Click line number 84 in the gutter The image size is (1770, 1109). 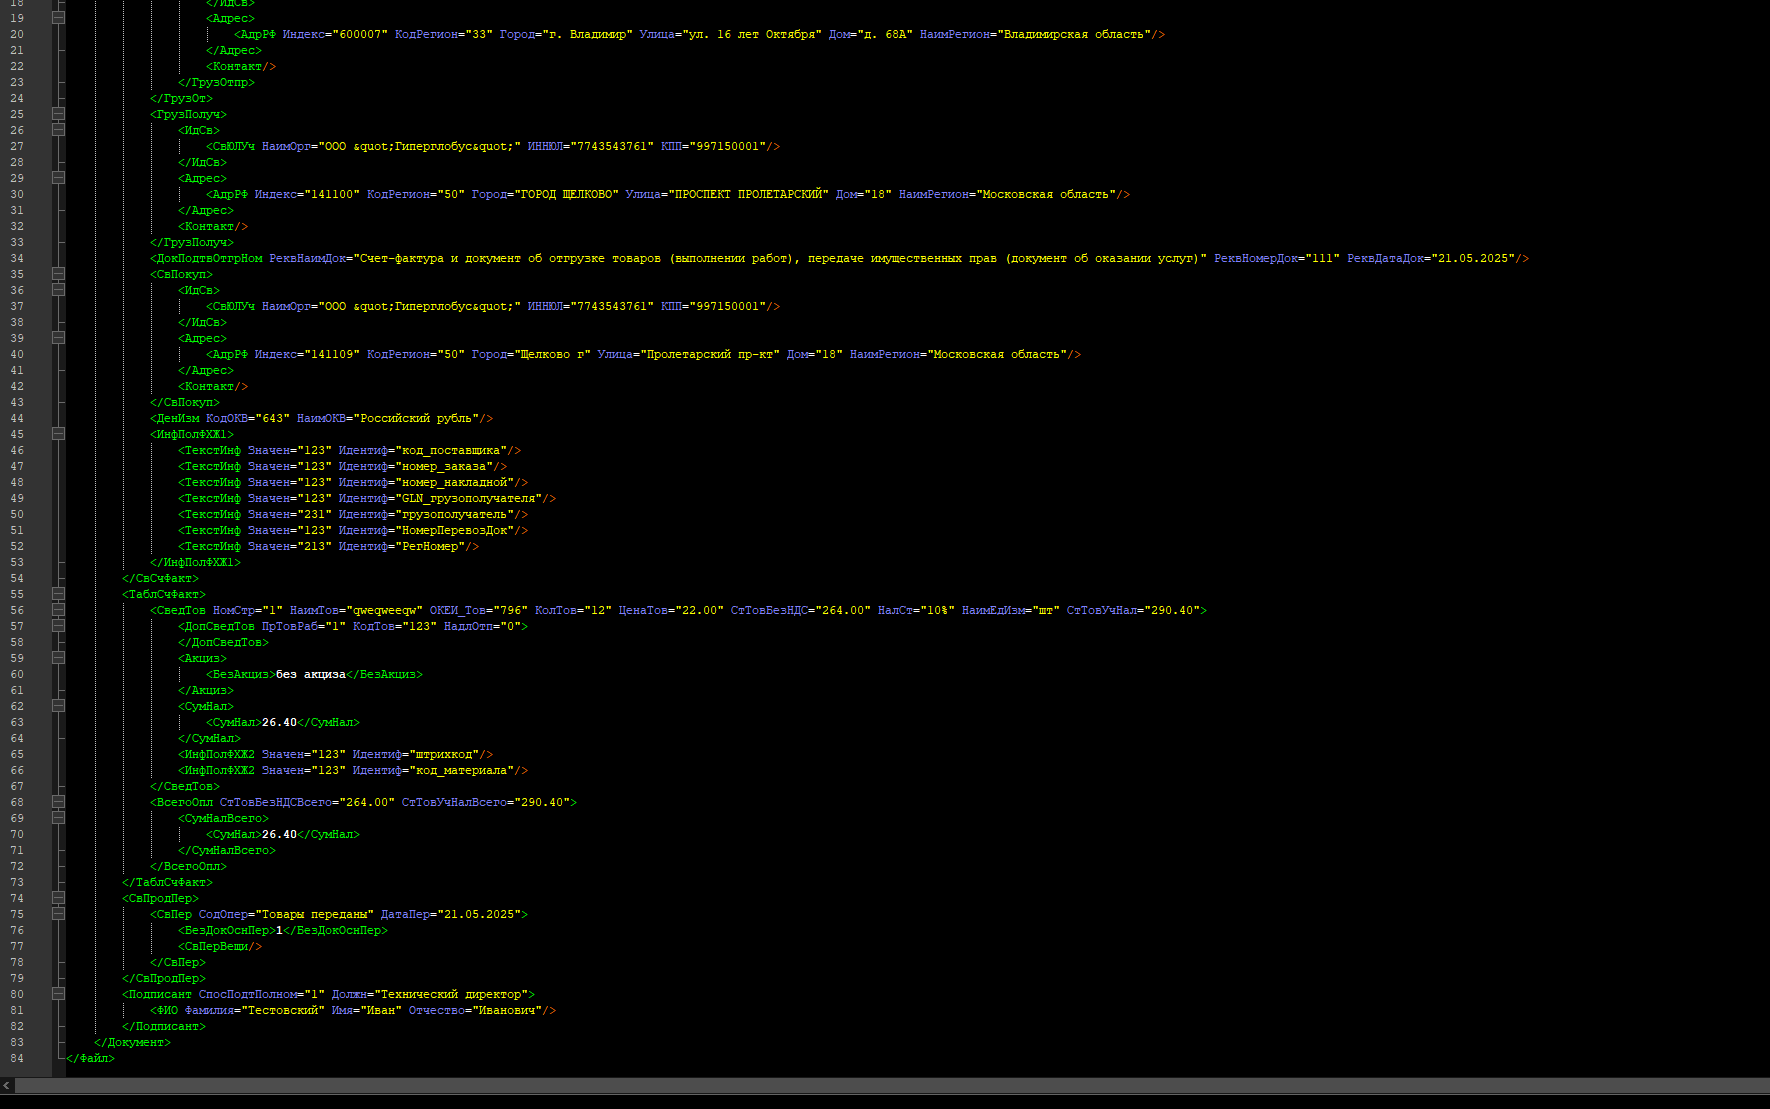(17, 1058)
